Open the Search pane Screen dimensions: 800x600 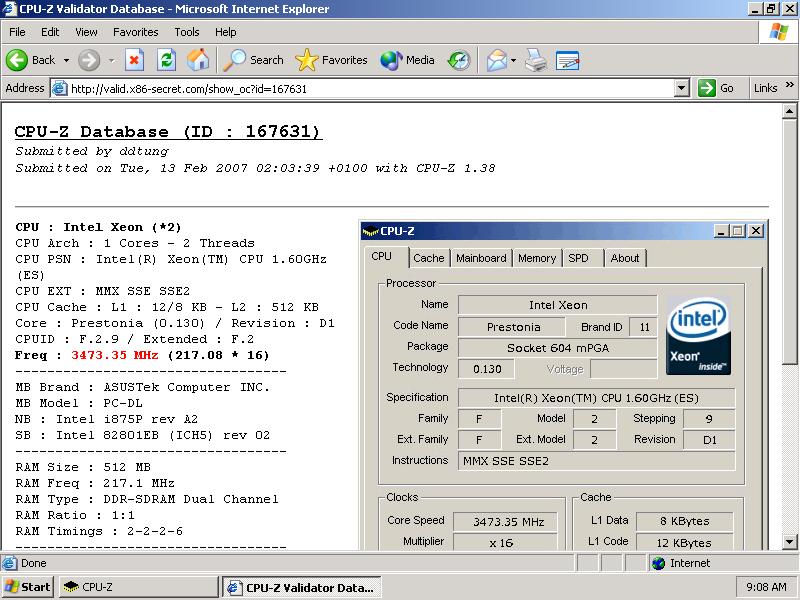[x=253, y=60]
